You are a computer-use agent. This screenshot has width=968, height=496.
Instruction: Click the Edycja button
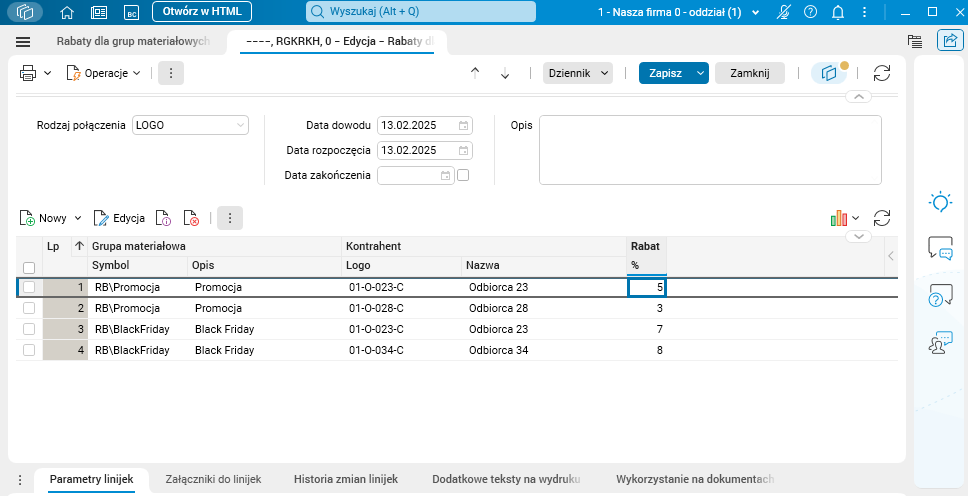pyautogui.click(x=119, y=218)
